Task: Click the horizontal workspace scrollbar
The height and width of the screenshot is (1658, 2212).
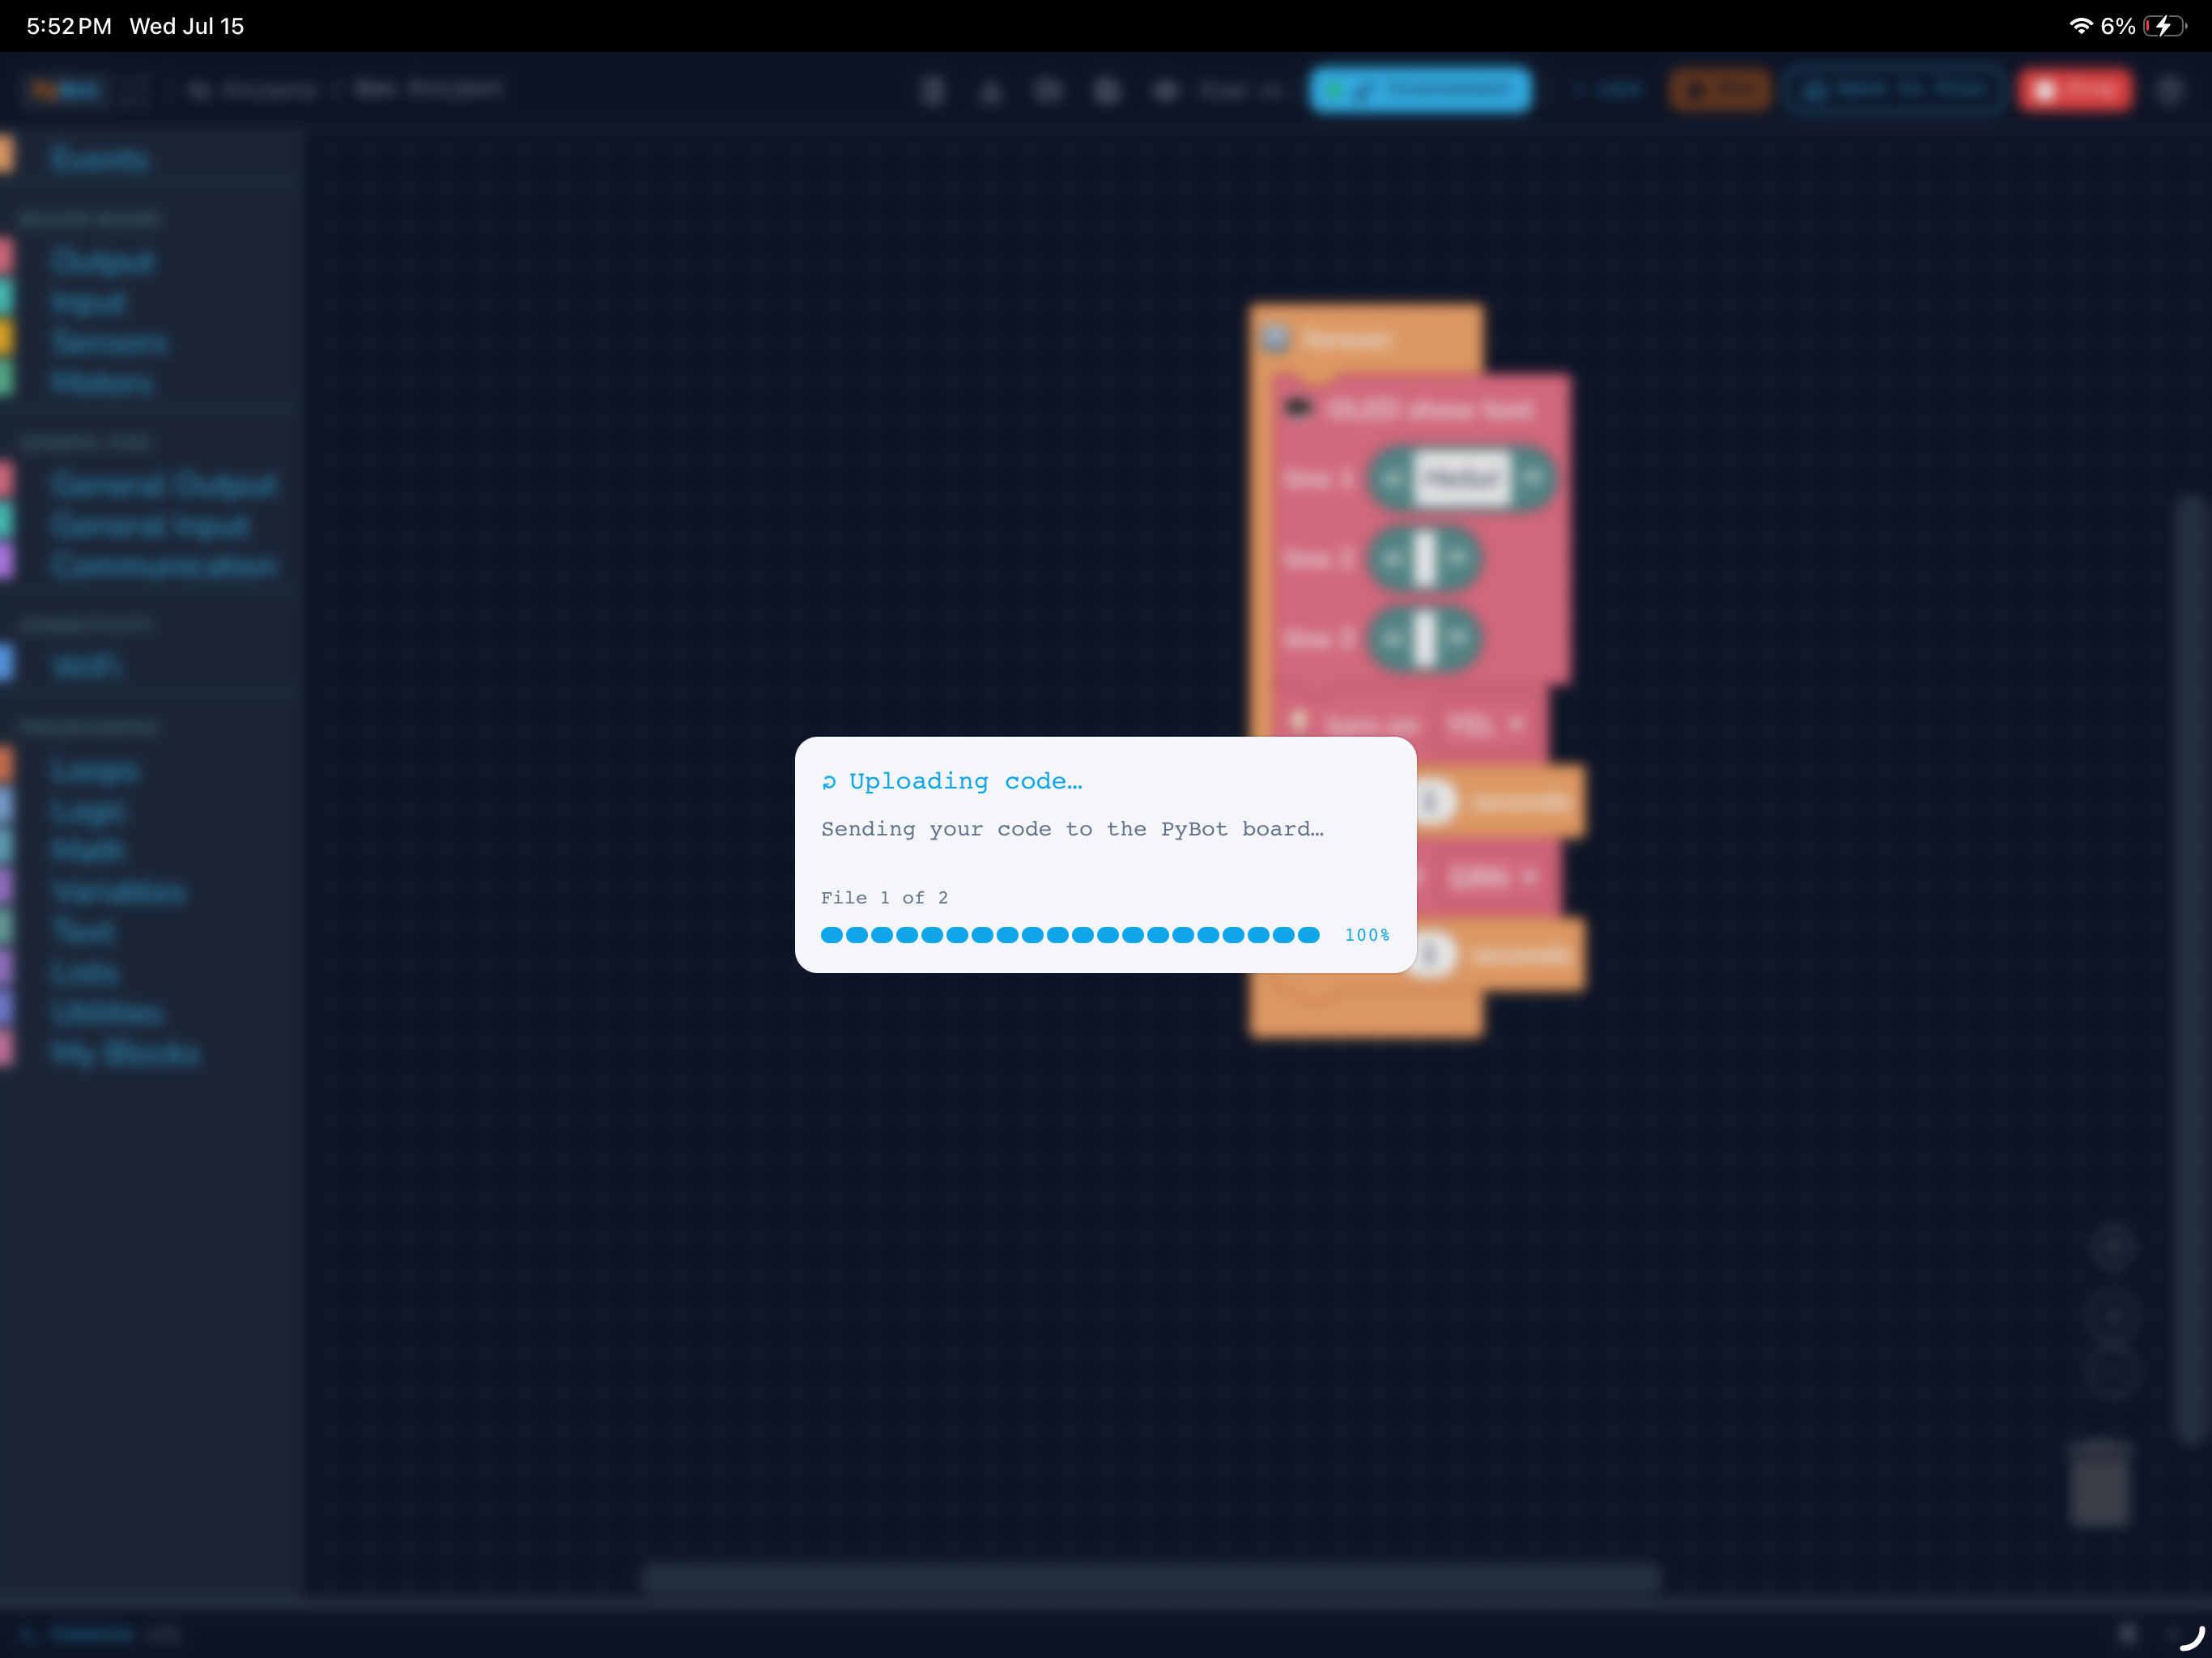Action: tap(1150, 1579)
